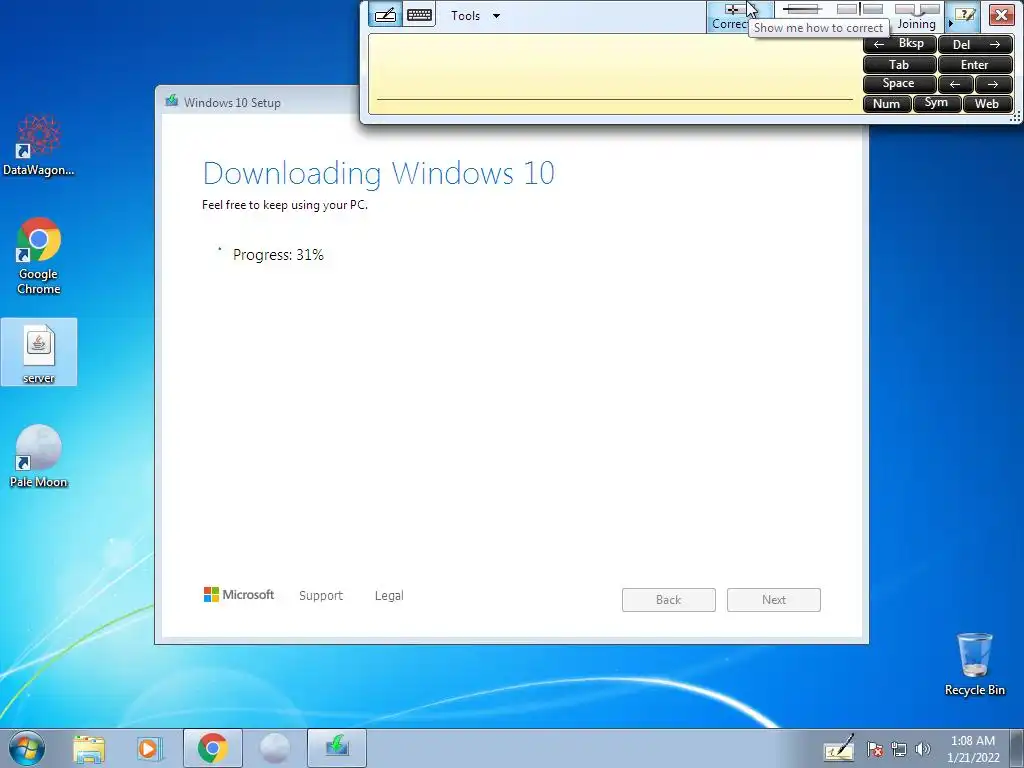Open the Action Center flag icon

click(x=875, y=749)
